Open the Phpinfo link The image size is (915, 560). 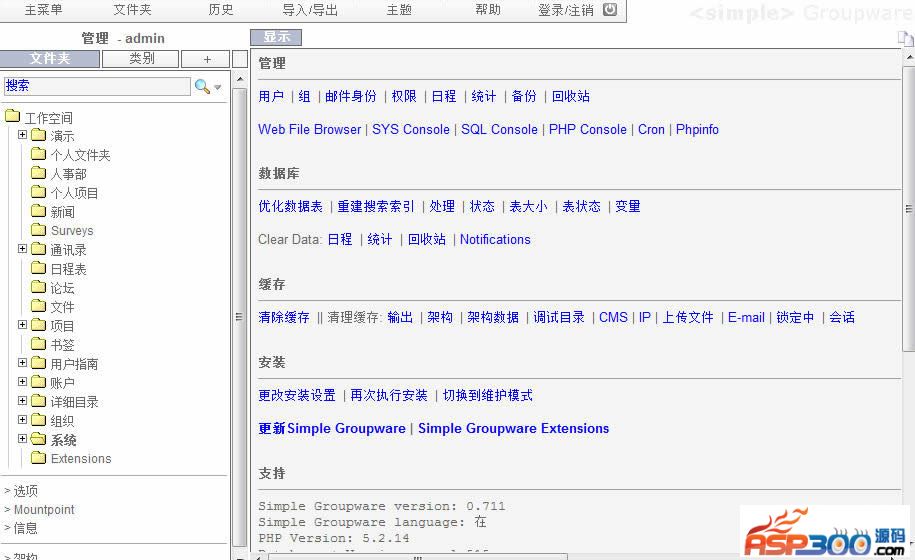point(697,130)
